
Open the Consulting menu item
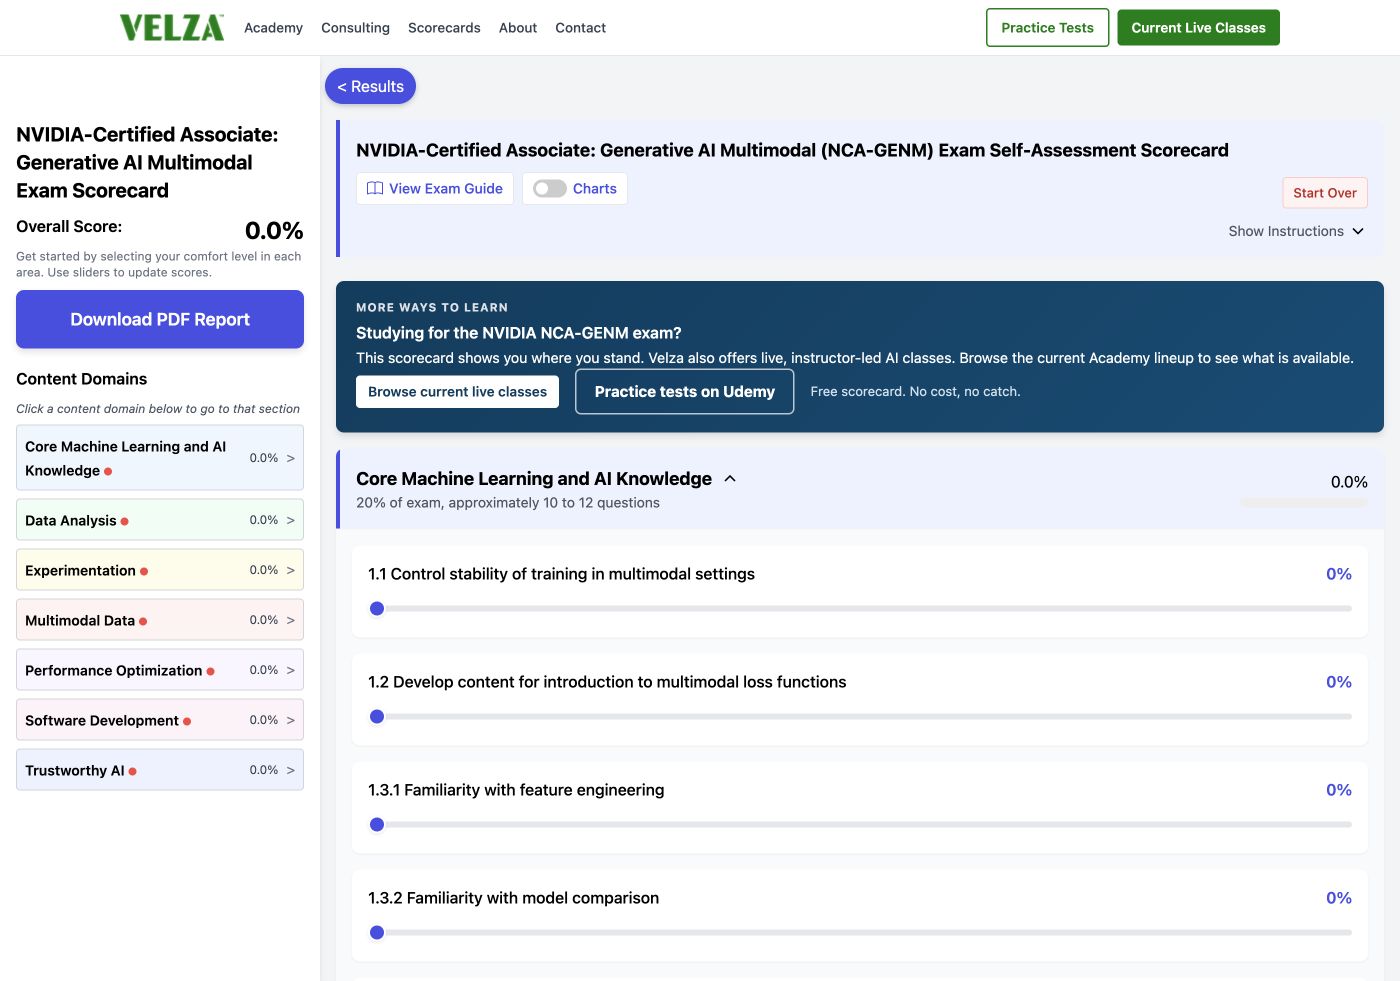(x=355, y=28)
